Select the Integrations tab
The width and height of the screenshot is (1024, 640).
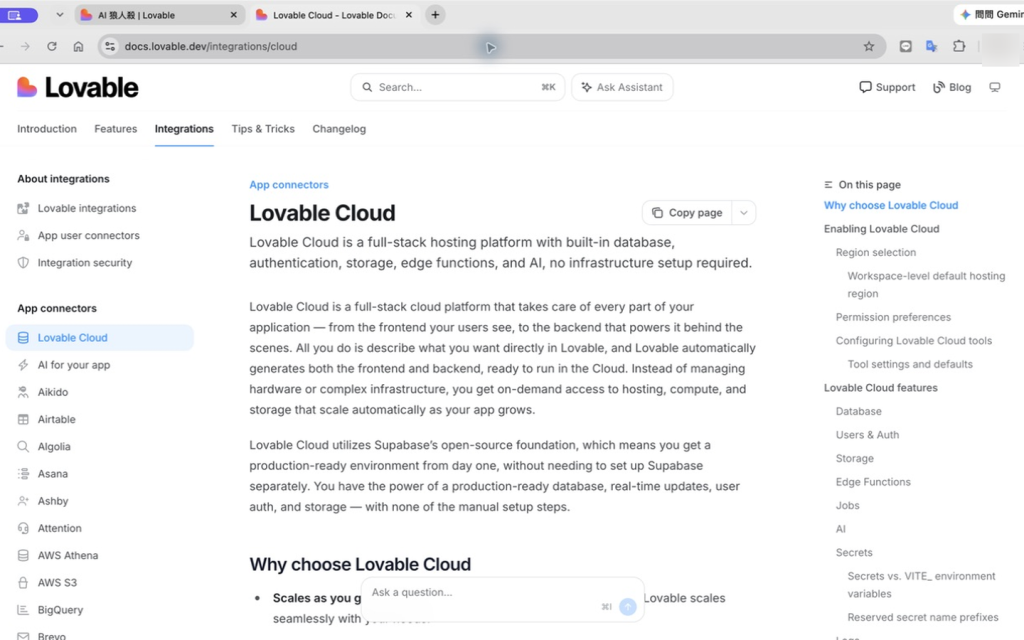point(184,129)
